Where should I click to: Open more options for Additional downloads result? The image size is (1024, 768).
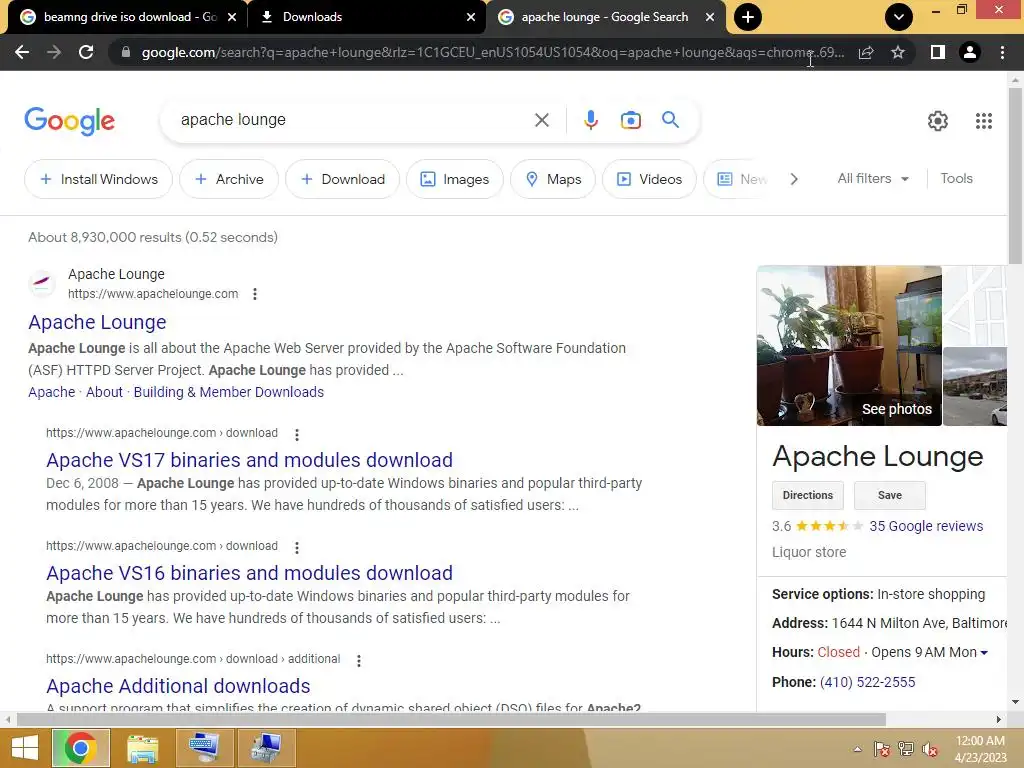(359, 661)
